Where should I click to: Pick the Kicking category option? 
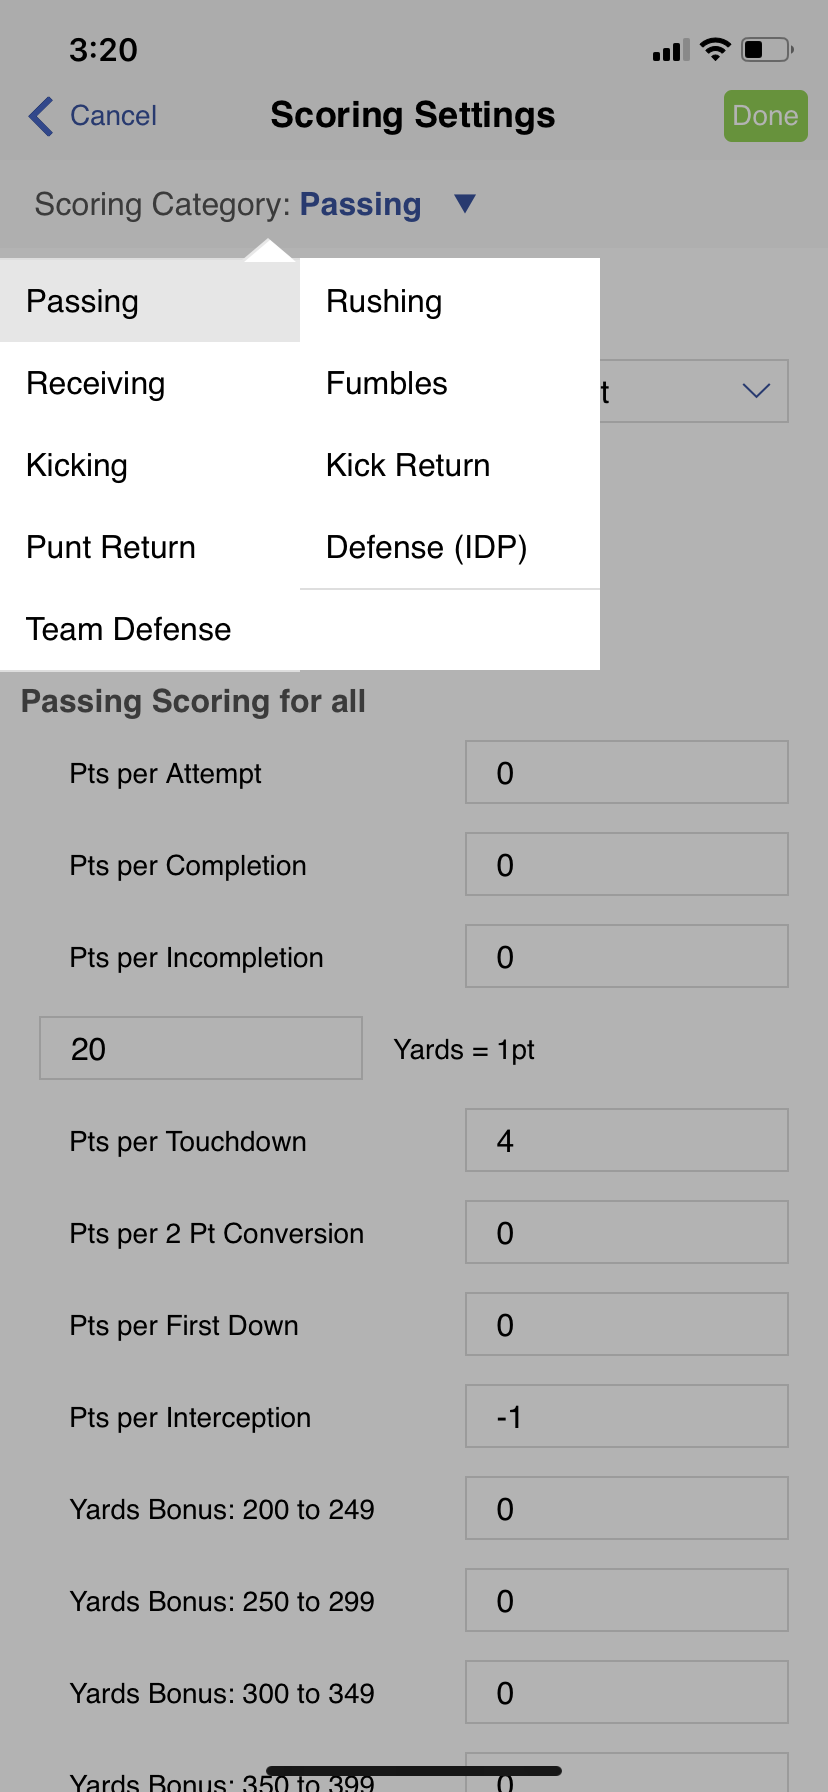point(77,465)
